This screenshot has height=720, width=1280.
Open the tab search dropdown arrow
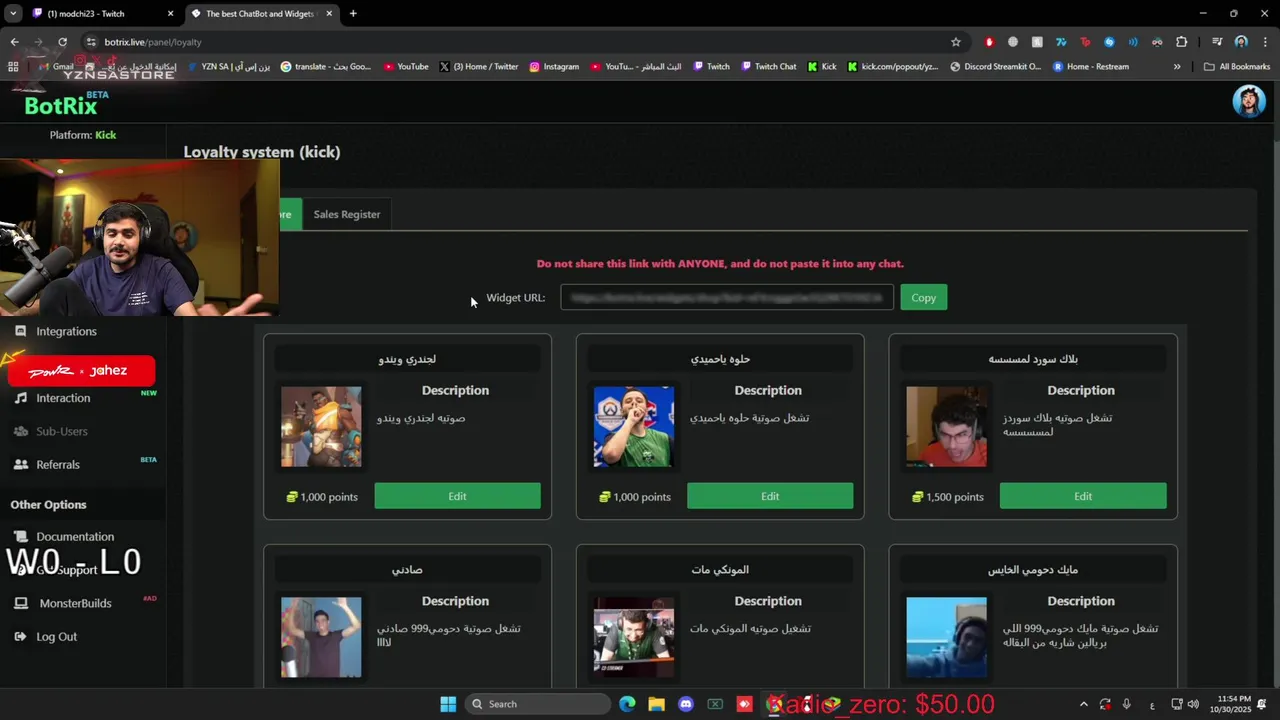(x=13, y=14)
